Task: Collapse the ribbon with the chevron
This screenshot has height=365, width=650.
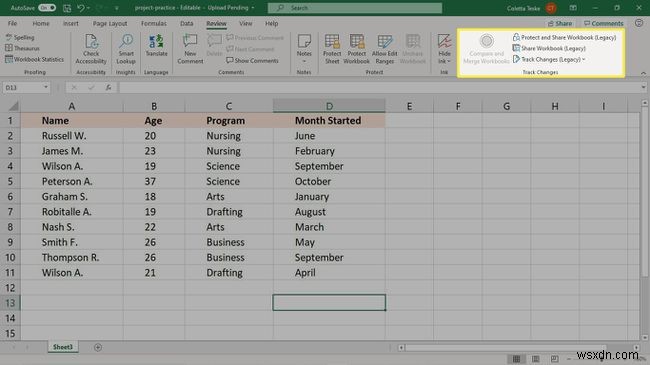Action: click(x=643, y=73)
